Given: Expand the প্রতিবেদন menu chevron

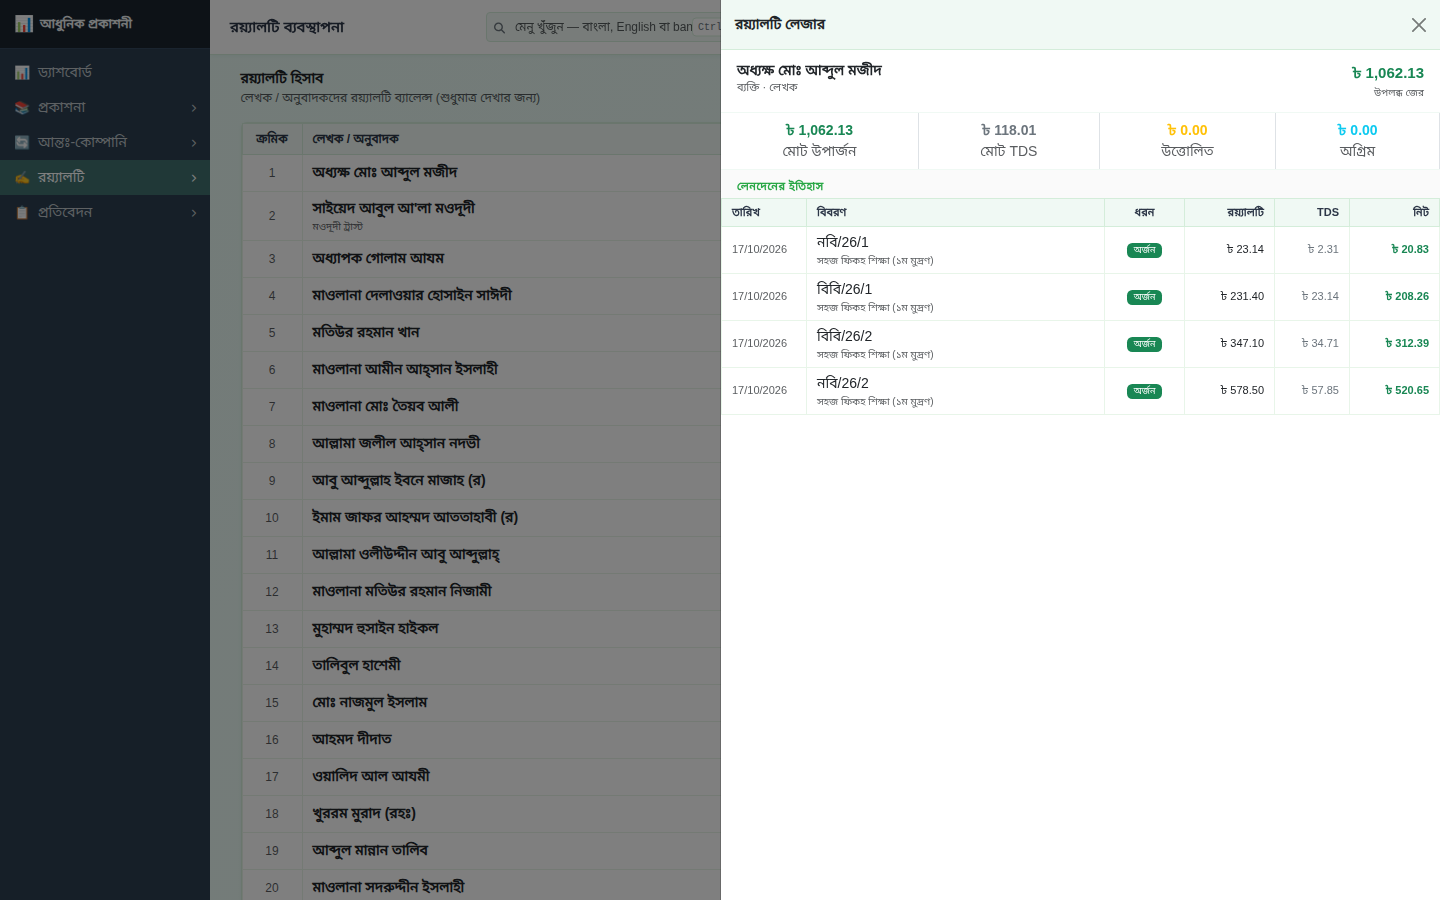Looking at the screenshot, I should pyautogui.click(x=194, y=213).
